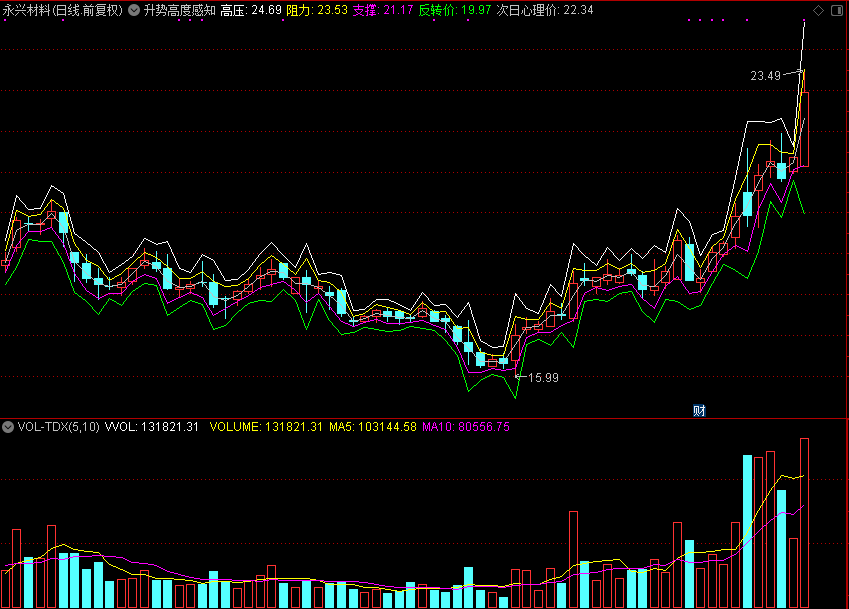Select the latest red candlestick at chart right
This screenshot has width=849, height=609.
pos(805,129)
